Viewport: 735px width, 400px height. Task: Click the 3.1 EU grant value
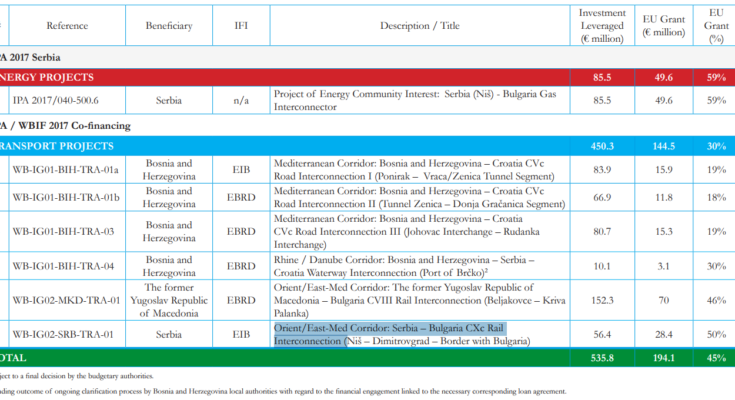point(664,266)
